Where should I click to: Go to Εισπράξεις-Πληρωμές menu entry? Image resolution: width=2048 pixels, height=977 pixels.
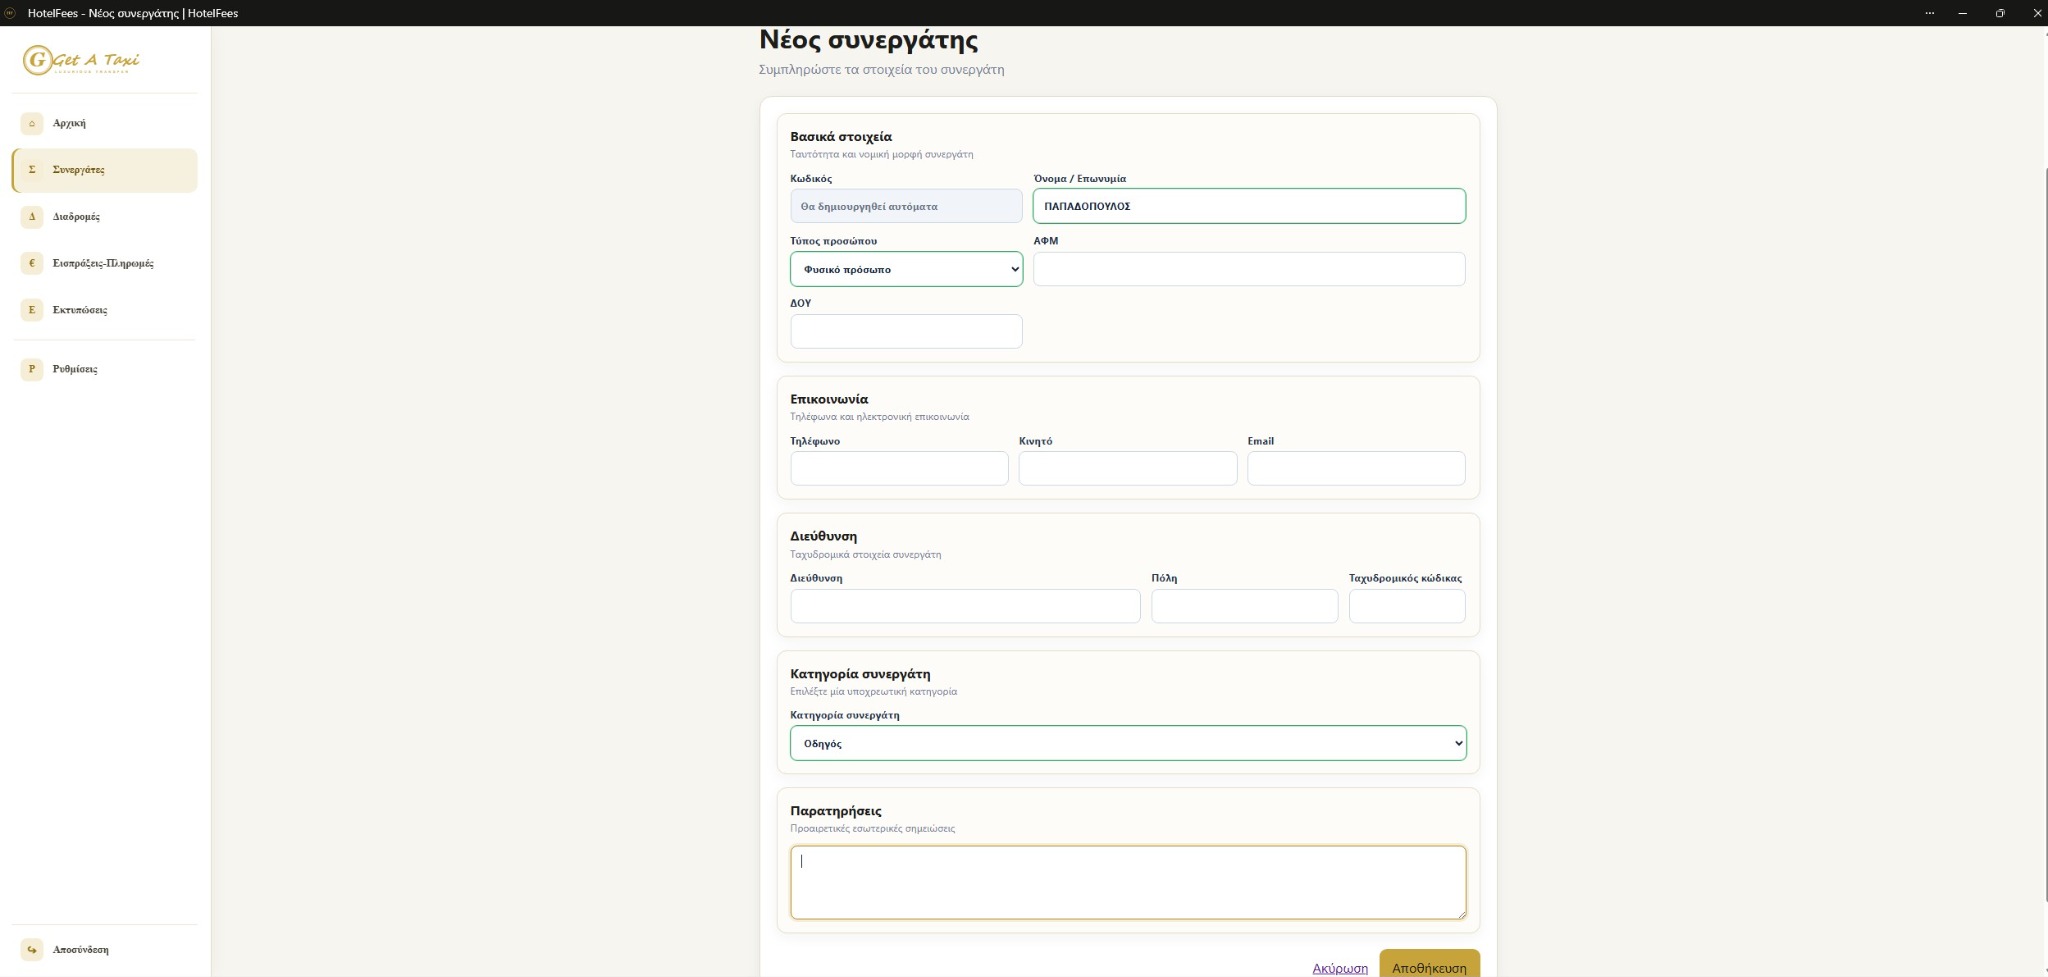point(105,263)
